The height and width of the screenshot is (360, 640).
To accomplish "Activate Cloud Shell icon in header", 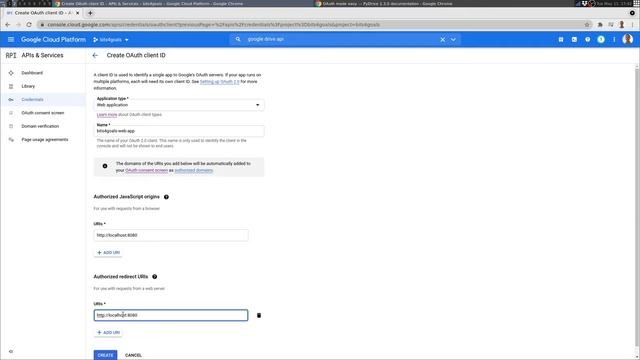I will 574,40.
